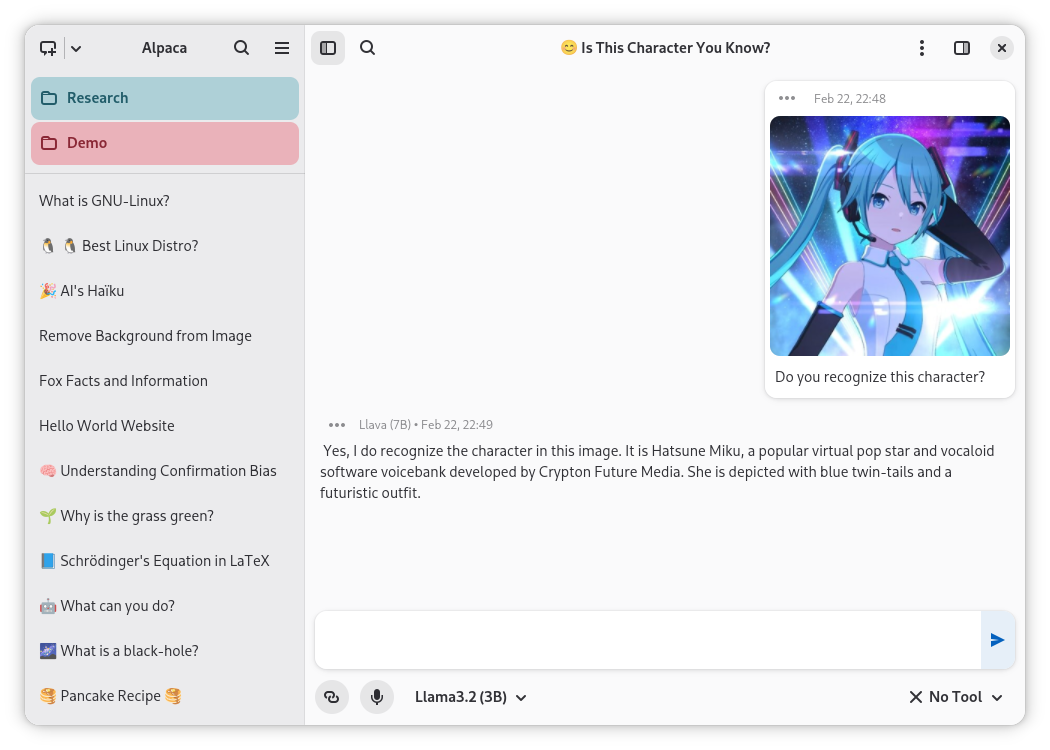Toggle the right side panel
The height and width of the screenshot is (750, 1050).
click(962, 48)
